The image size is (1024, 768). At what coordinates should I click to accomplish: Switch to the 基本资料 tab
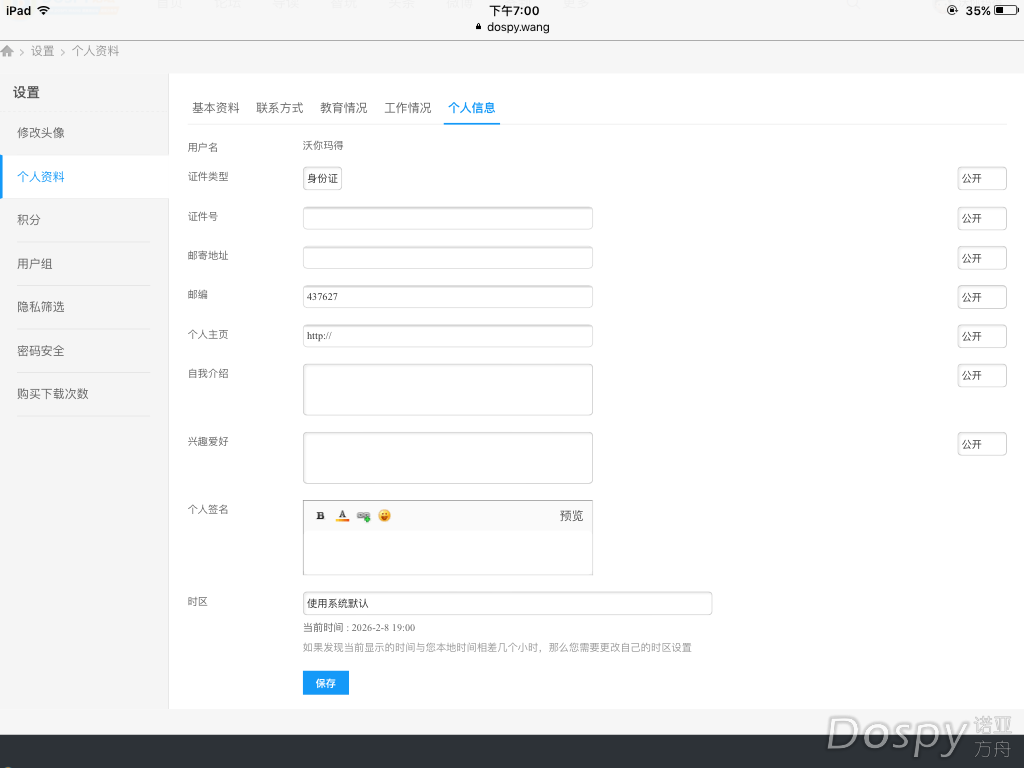(x=216, y=108)
